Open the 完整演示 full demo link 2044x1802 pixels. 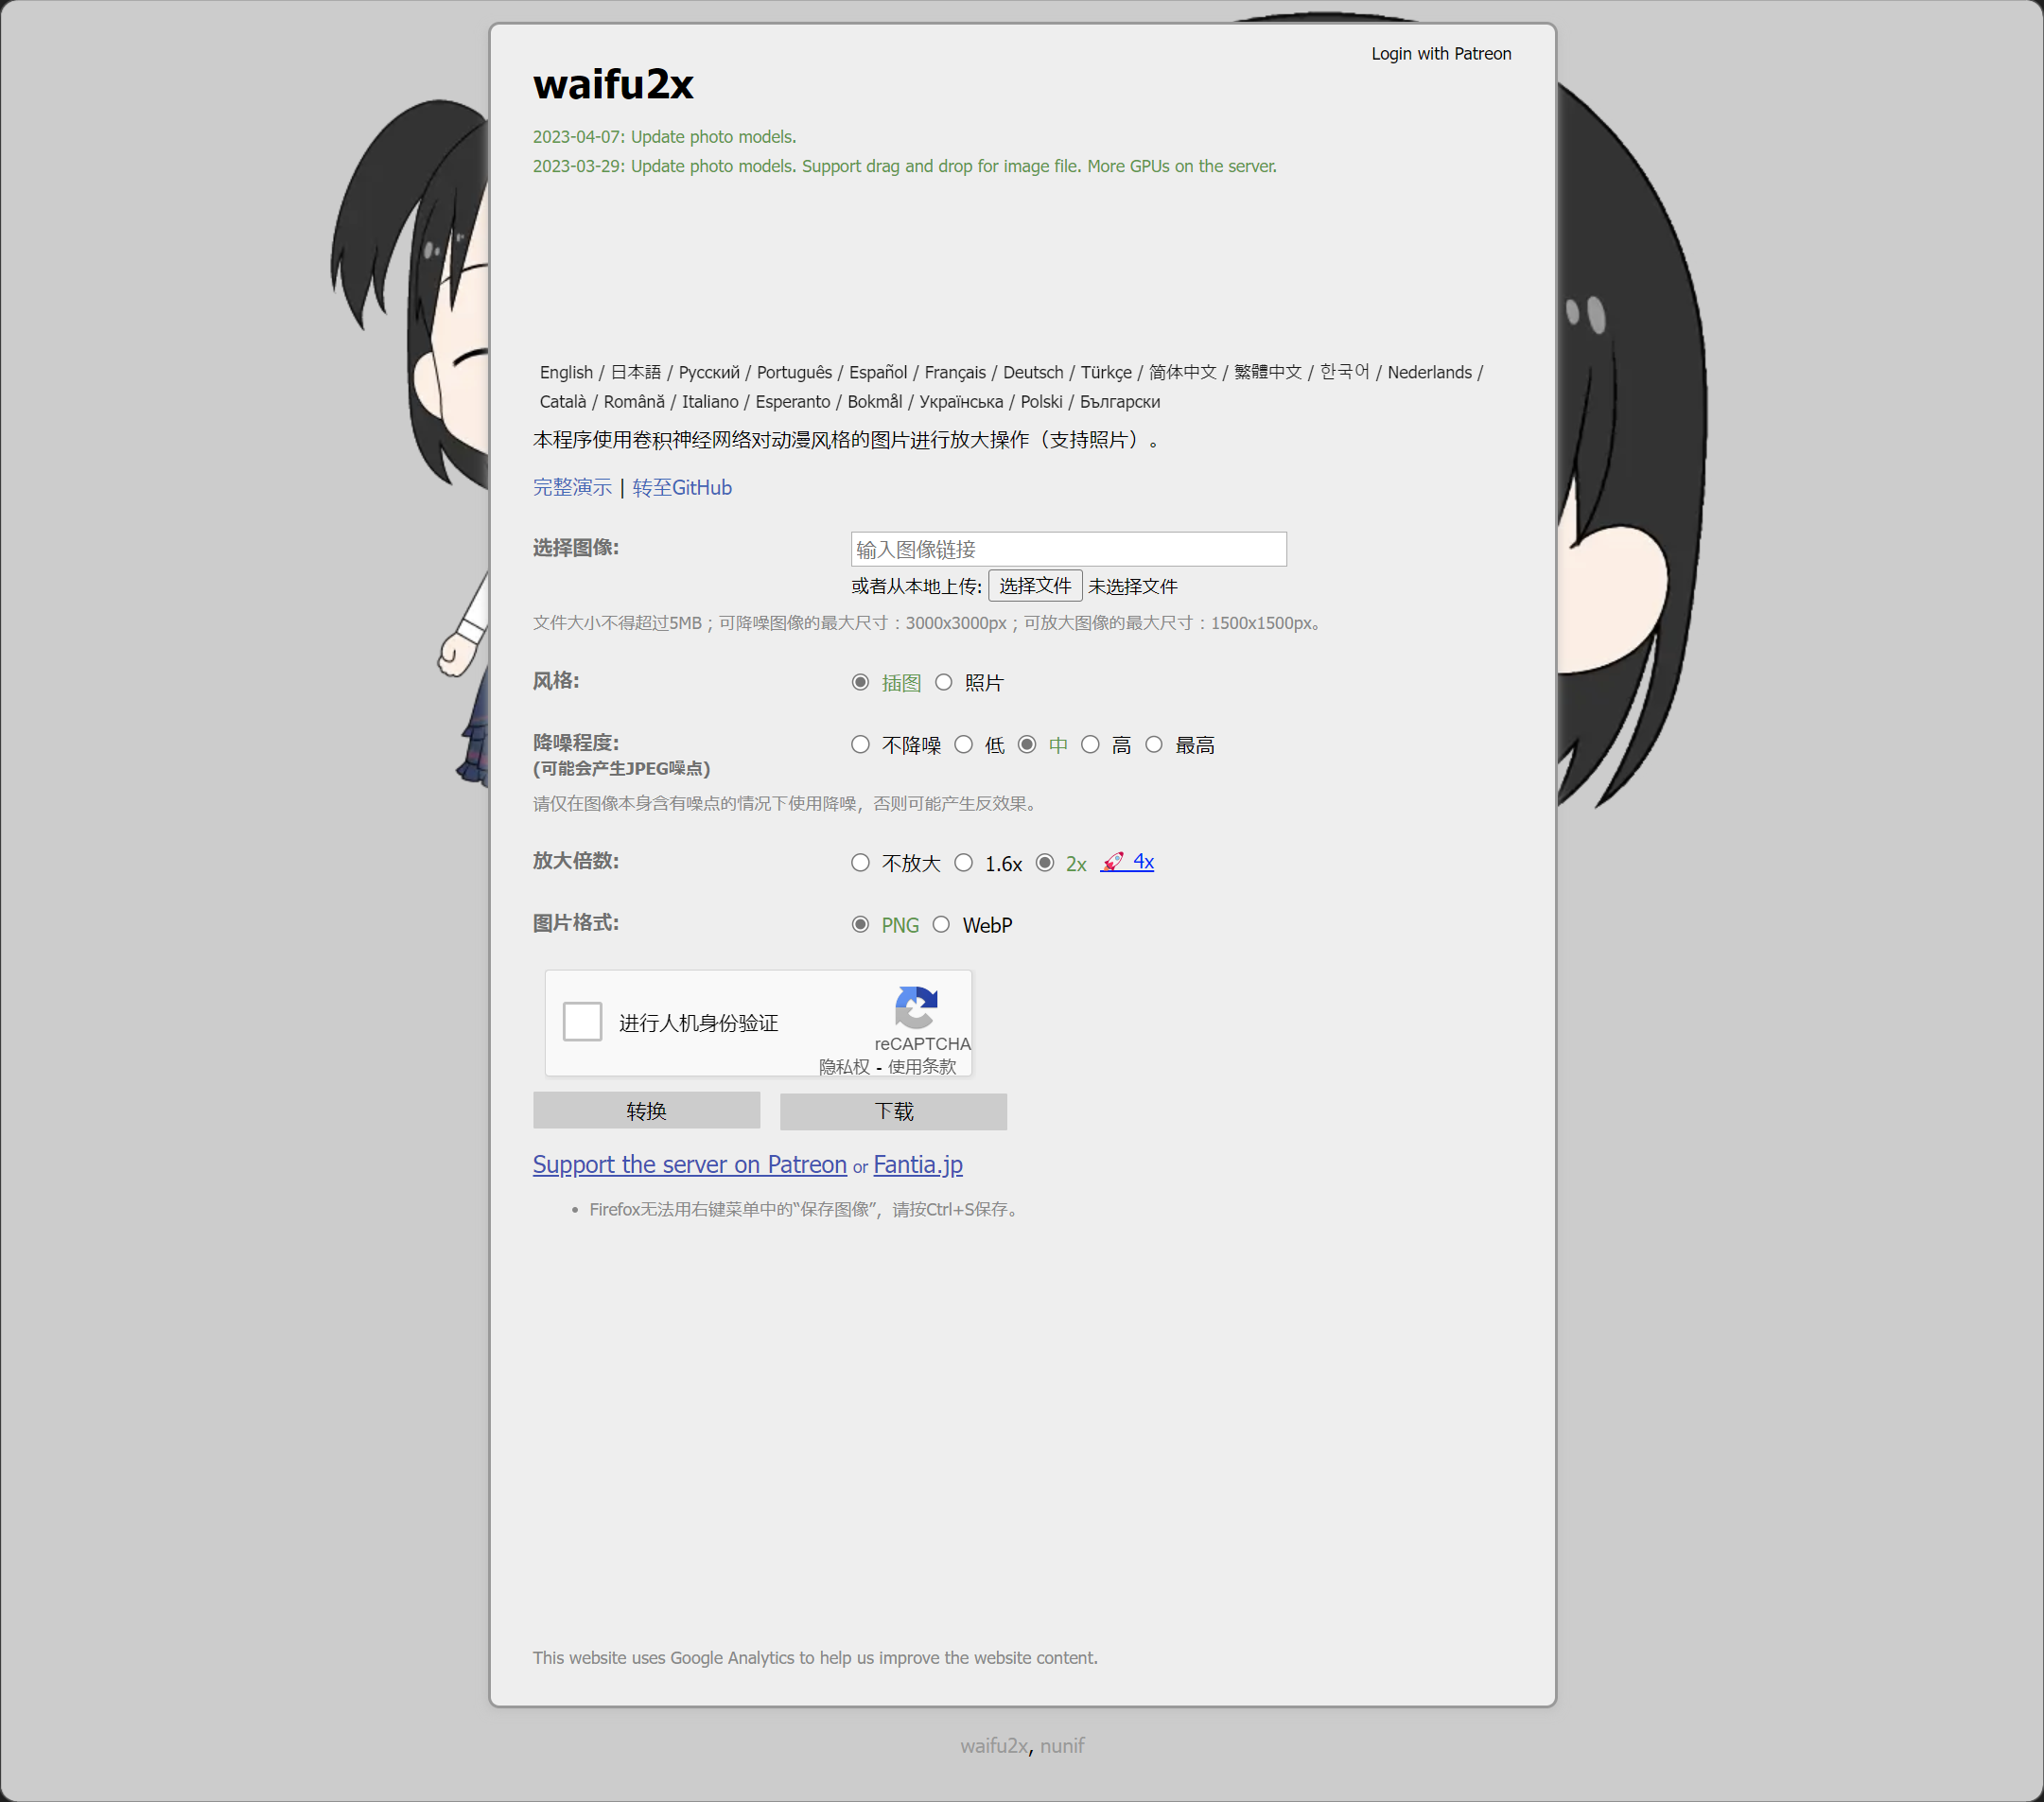point(571,487)
